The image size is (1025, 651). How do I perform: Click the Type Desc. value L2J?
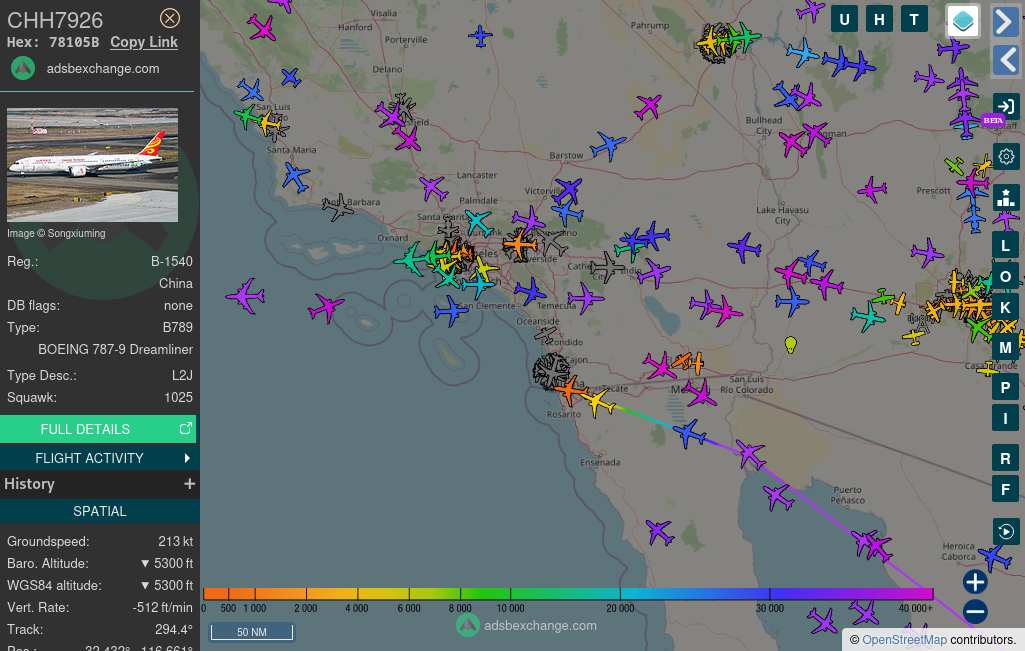point(182,375)
